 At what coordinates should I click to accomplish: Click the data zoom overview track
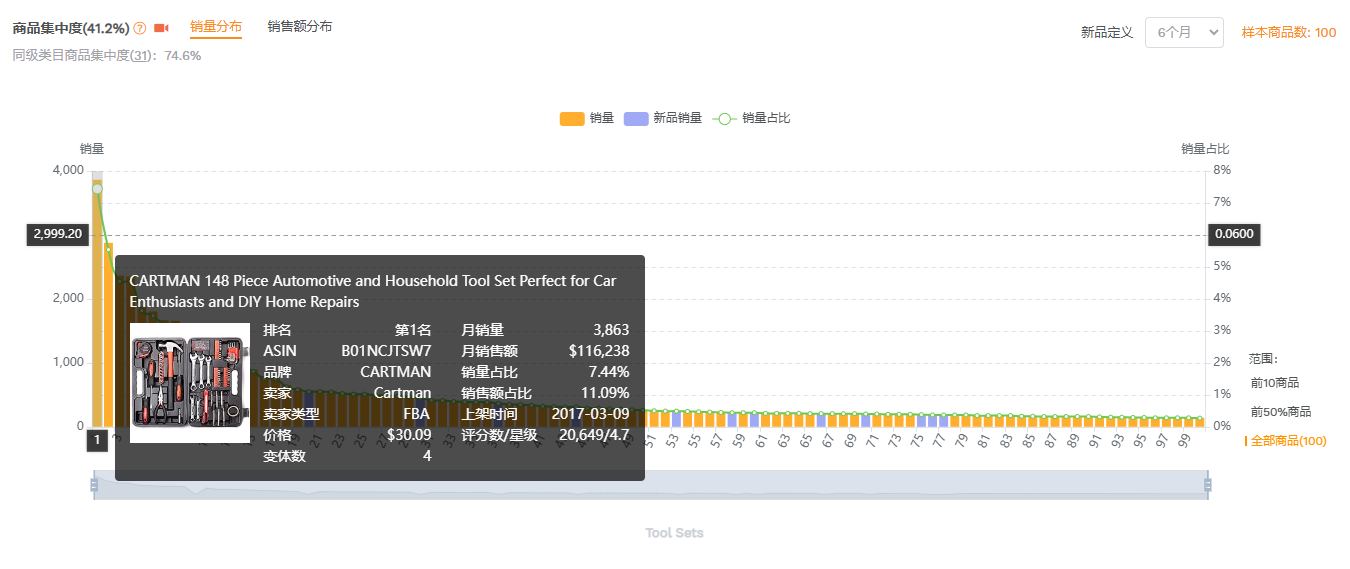[x=650, y=486]
